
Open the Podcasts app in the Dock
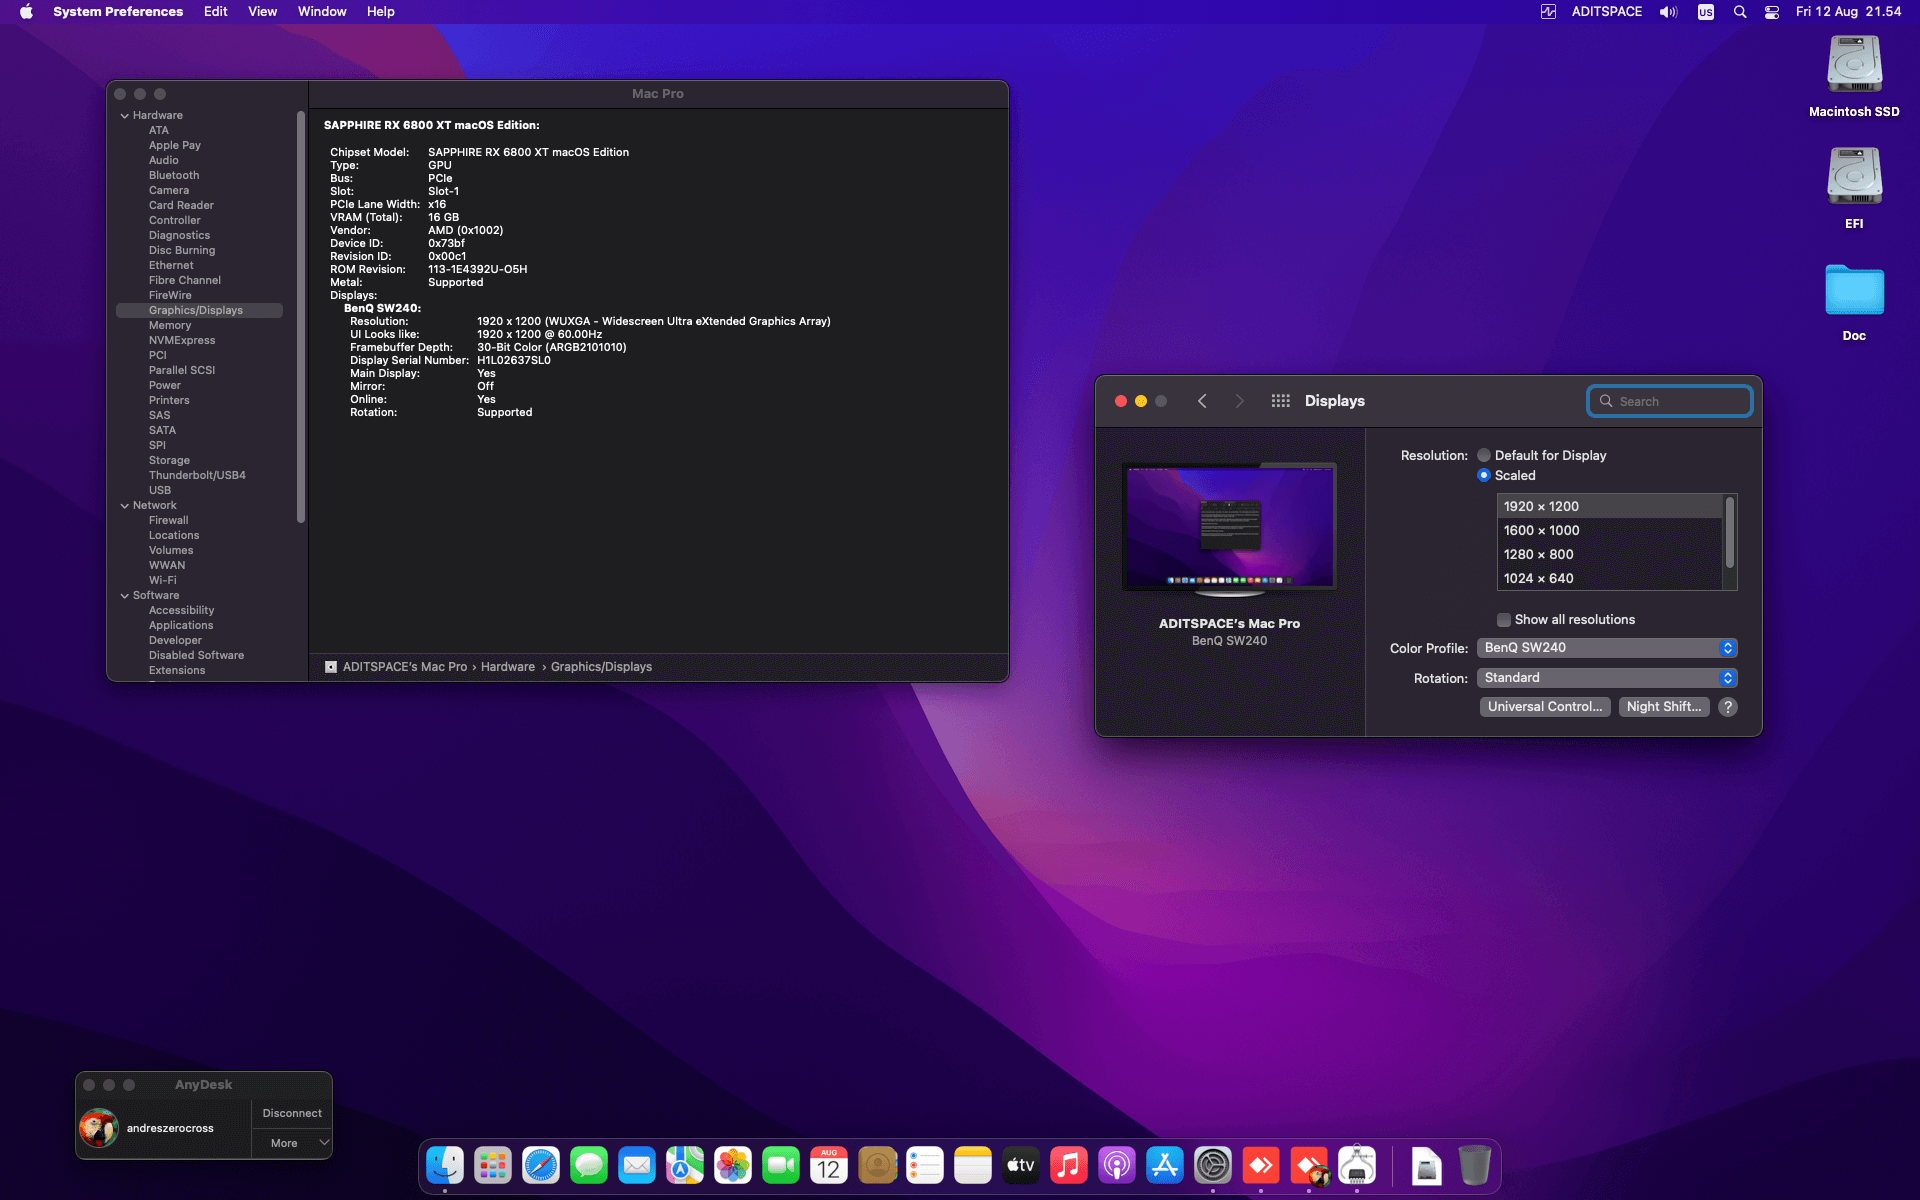tap(1117, 1164)
